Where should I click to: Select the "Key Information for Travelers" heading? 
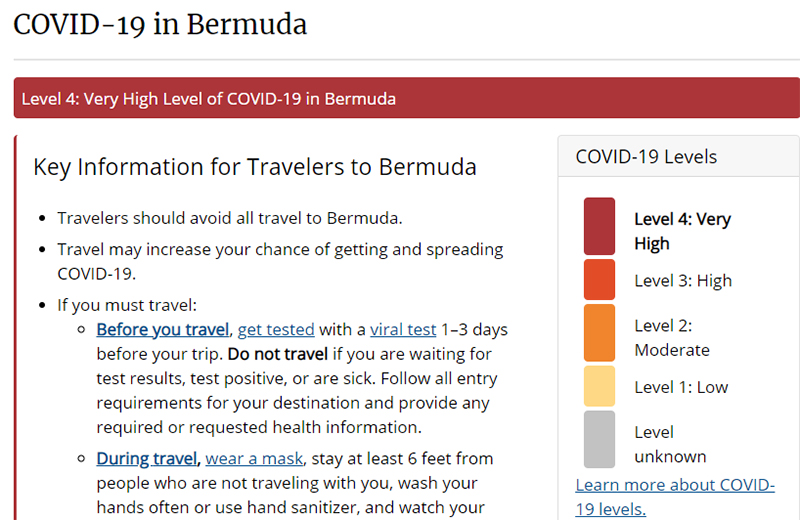pyautogui.click(x=255, y=166)
